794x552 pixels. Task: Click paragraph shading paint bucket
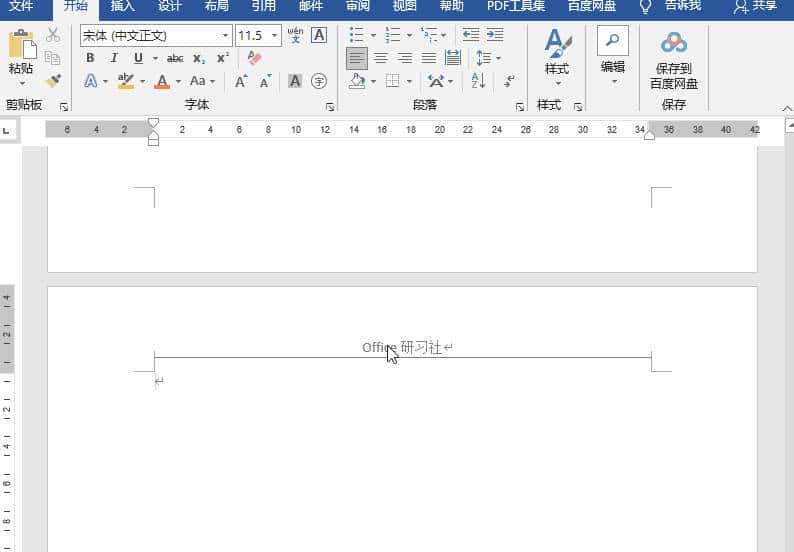(357, 81)
